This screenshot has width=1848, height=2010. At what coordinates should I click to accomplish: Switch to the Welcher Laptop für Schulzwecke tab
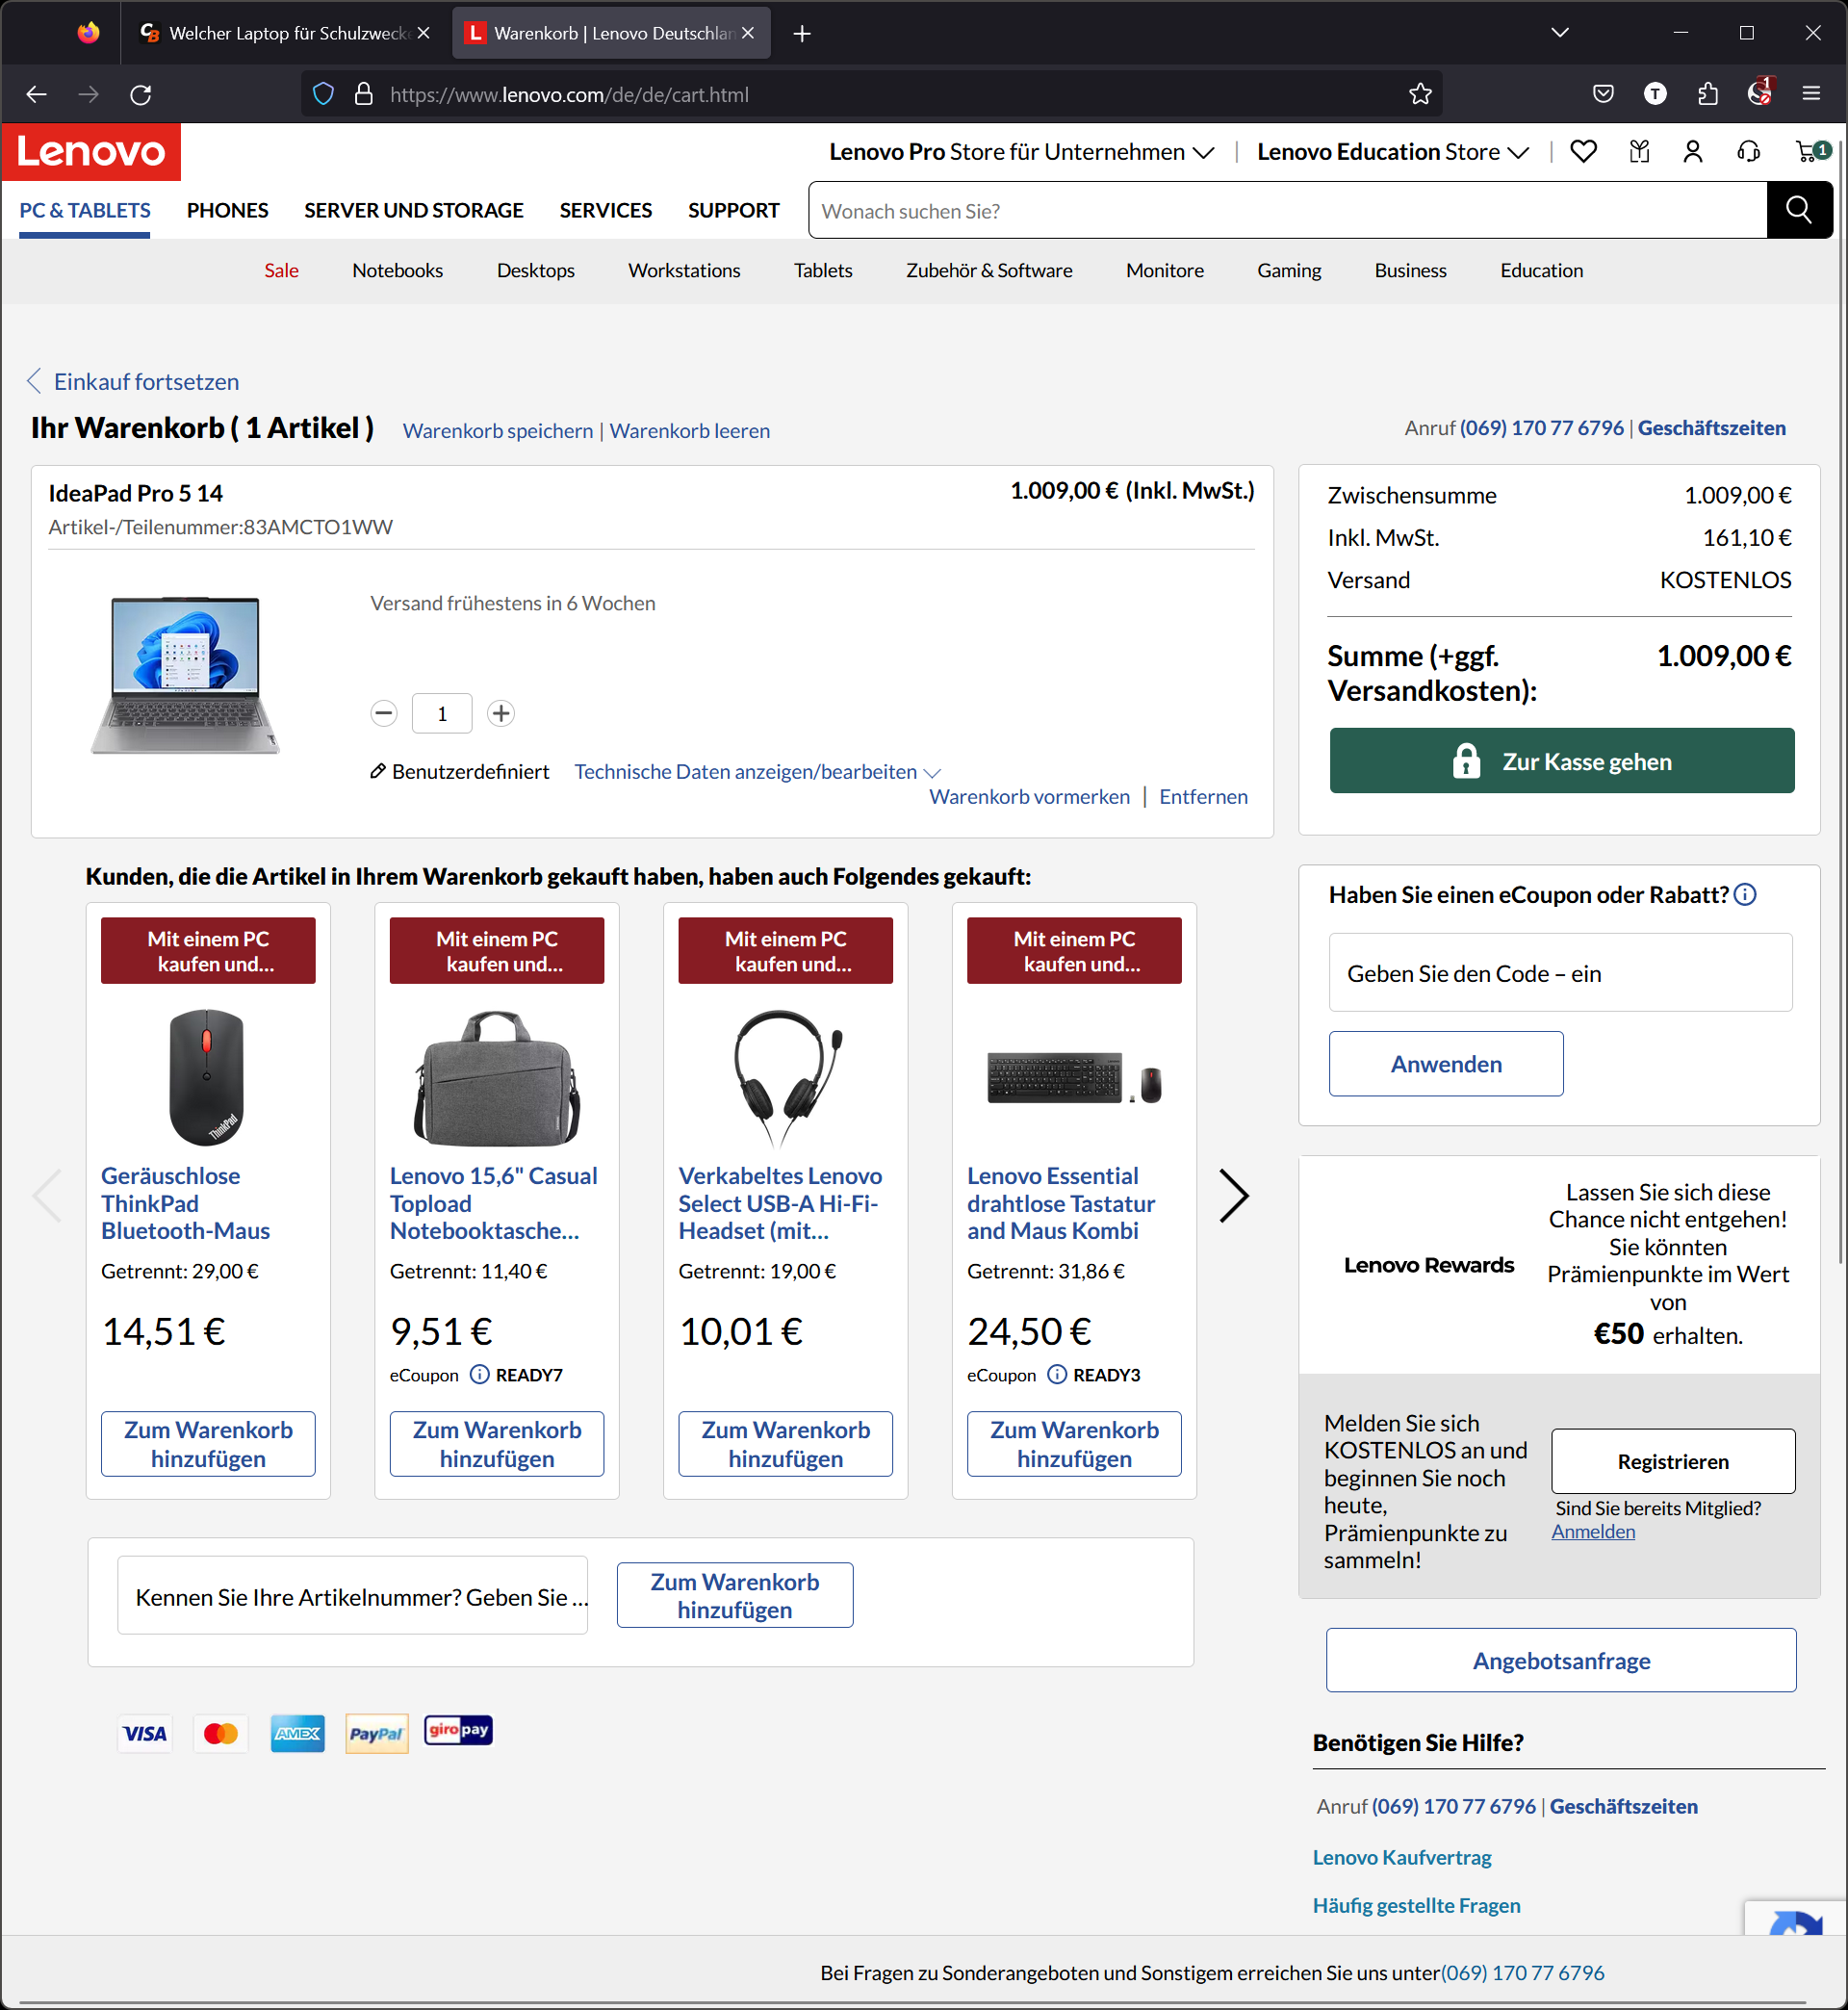[x=285, y=33]
